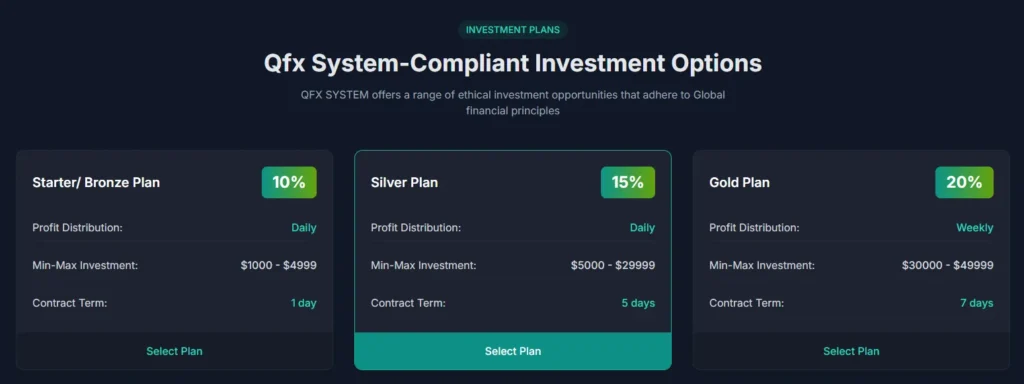The width and height of the screenshot is (1024, 384).
Task: Click the Qfx System-Compliant Investment Options heading
Action: [513, 64]
